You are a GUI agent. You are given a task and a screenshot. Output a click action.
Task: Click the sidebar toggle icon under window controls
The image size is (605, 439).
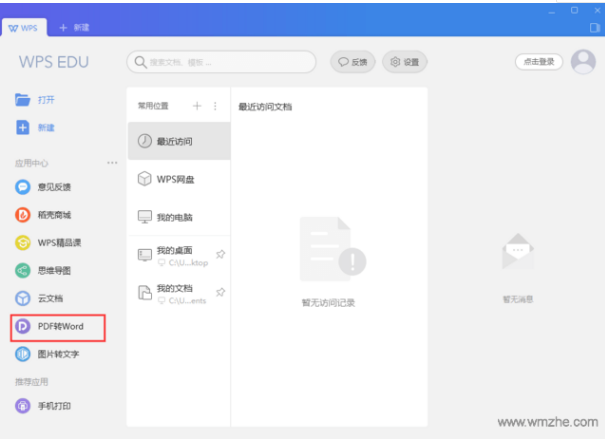595,28
